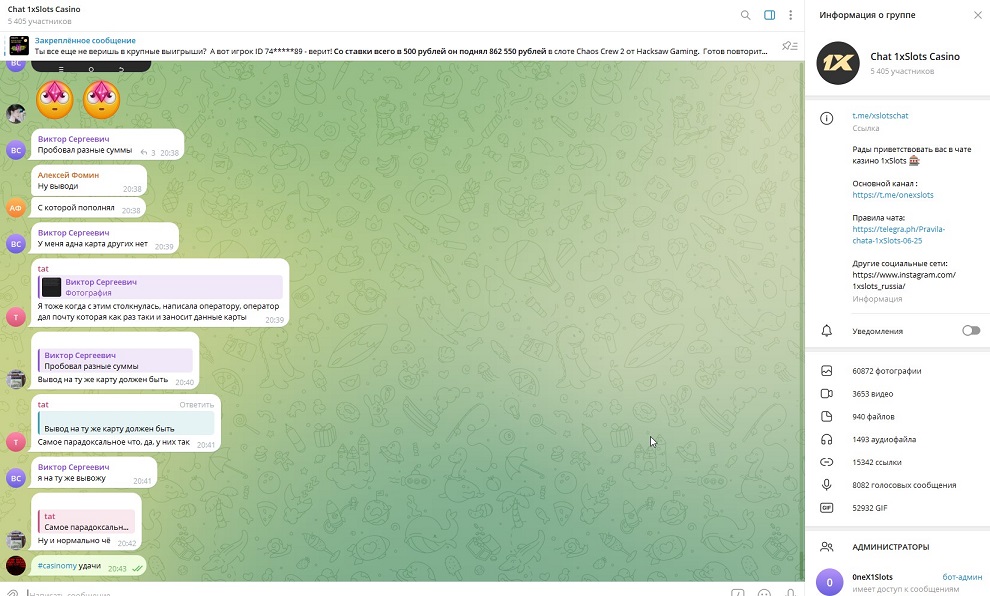990x596 pixels.
Task: Open the #casinomy hashtag
Action: pos(57,566)
